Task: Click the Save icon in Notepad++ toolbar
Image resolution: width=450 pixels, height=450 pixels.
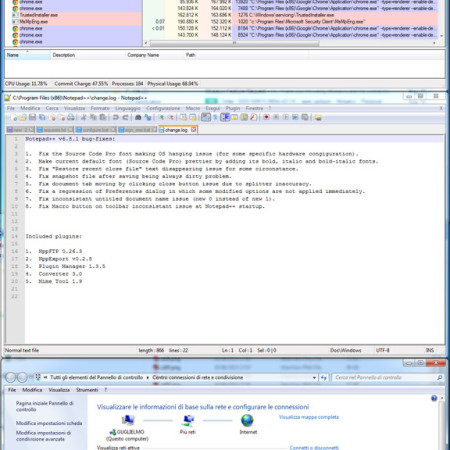Action: pos(32,117)
